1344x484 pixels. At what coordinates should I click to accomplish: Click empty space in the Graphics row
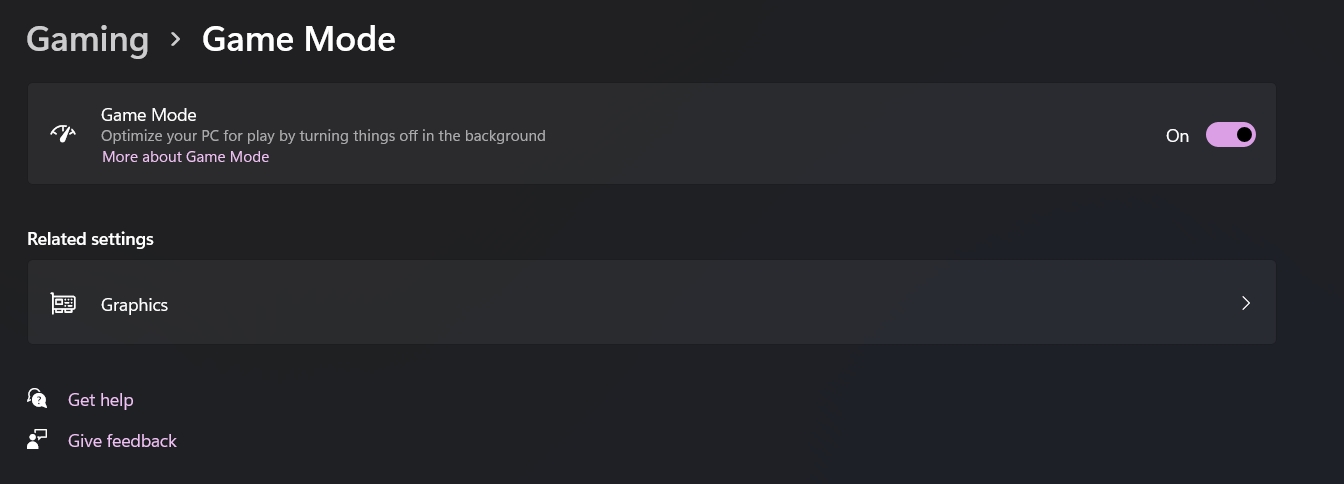click(700, 303)
